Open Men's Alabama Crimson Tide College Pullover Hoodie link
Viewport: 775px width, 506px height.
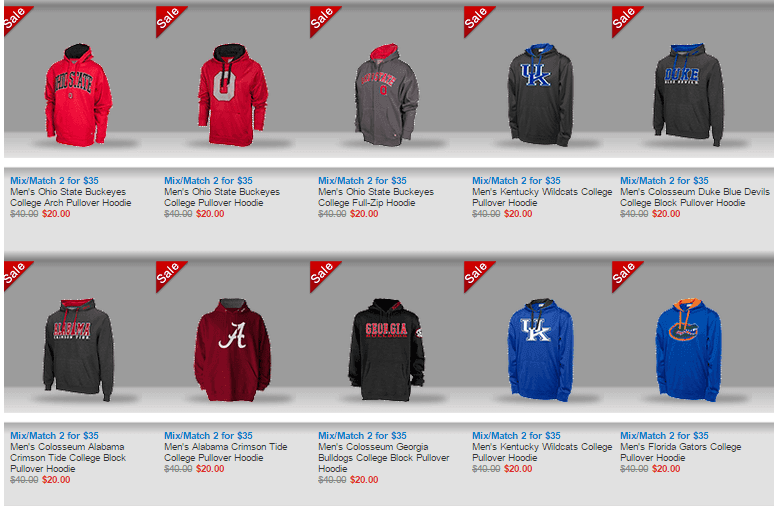point(225,452)
